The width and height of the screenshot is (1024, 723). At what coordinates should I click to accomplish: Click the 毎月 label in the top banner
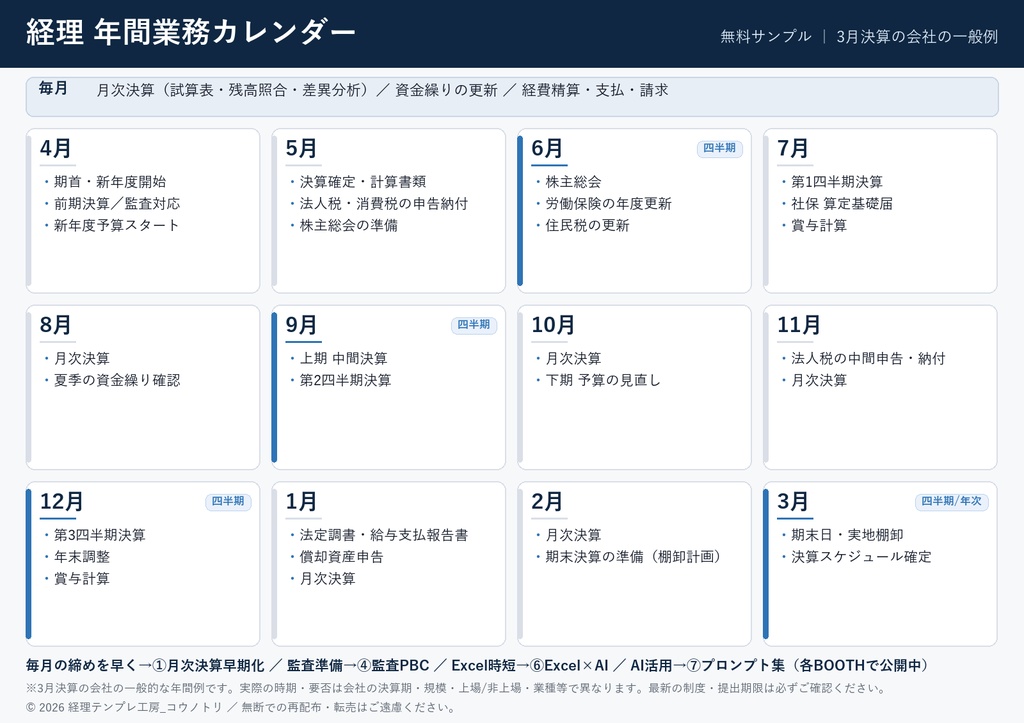coord(53,88)
